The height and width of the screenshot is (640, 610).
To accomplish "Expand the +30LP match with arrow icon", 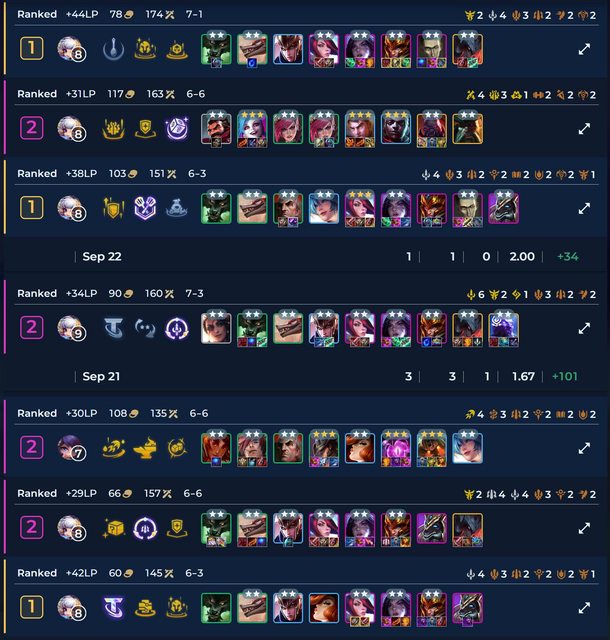I will tap(584, 448).
